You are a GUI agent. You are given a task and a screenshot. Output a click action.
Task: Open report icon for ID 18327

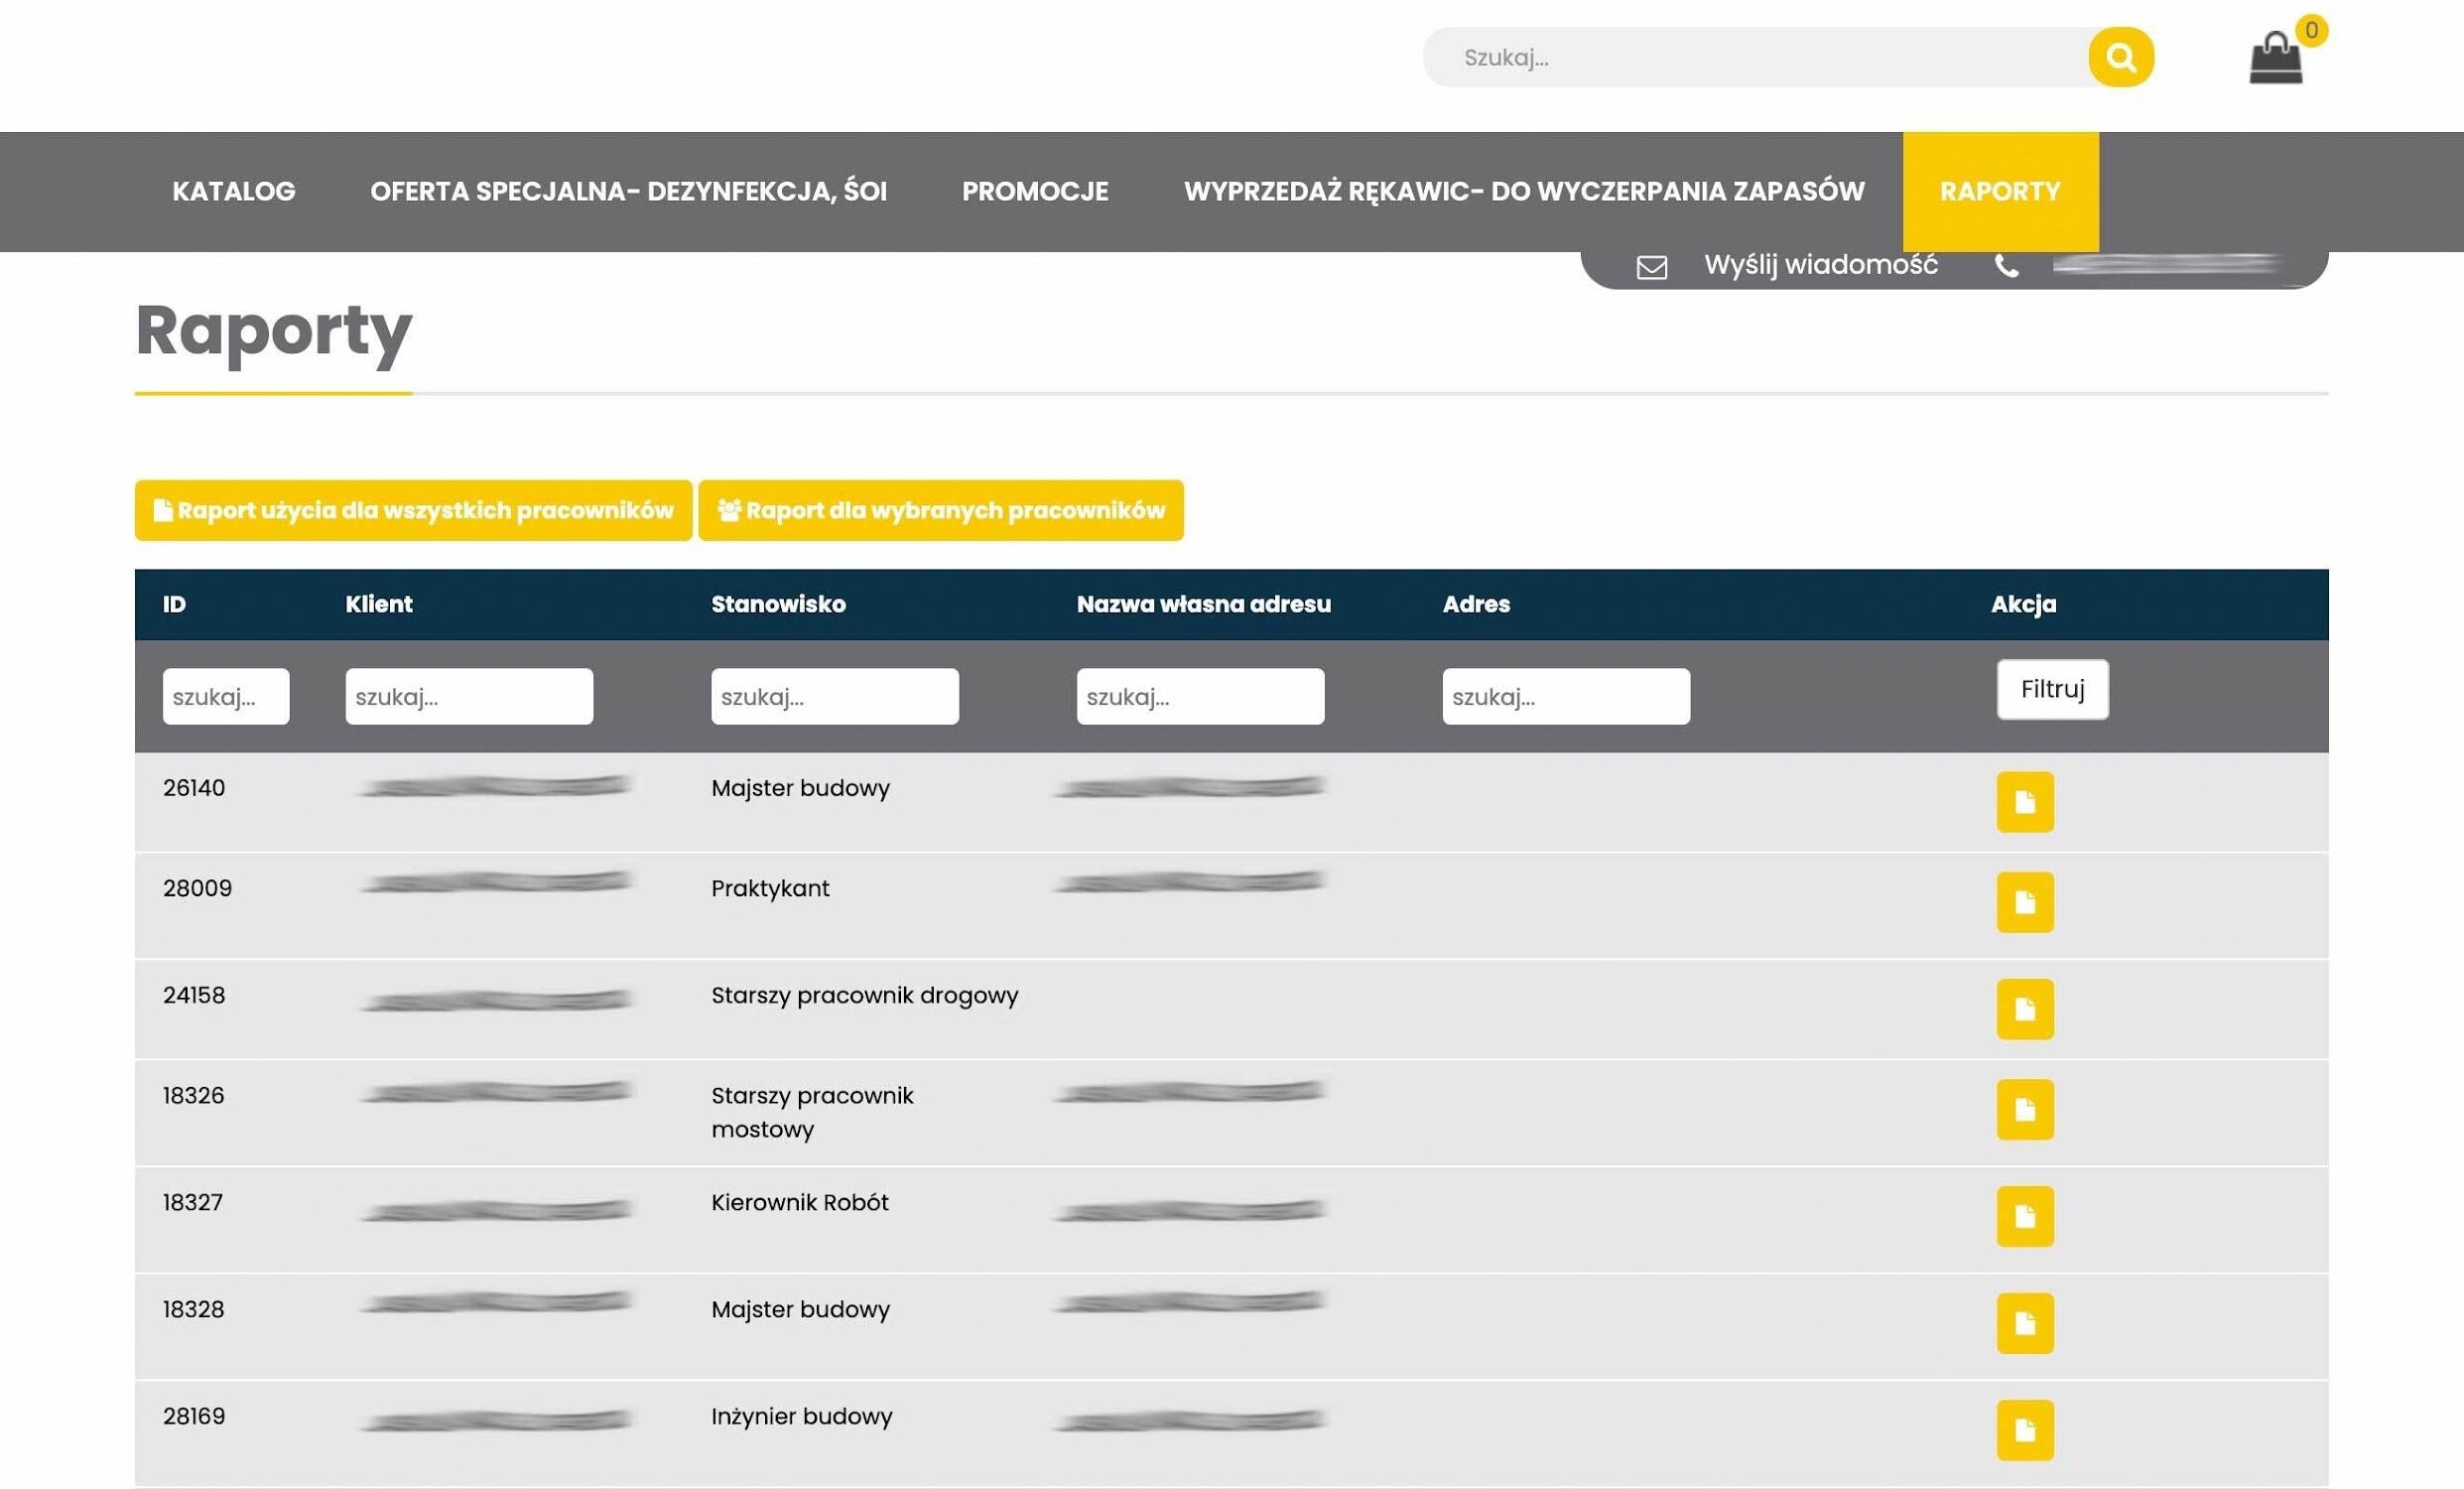click(2024, 1215)
